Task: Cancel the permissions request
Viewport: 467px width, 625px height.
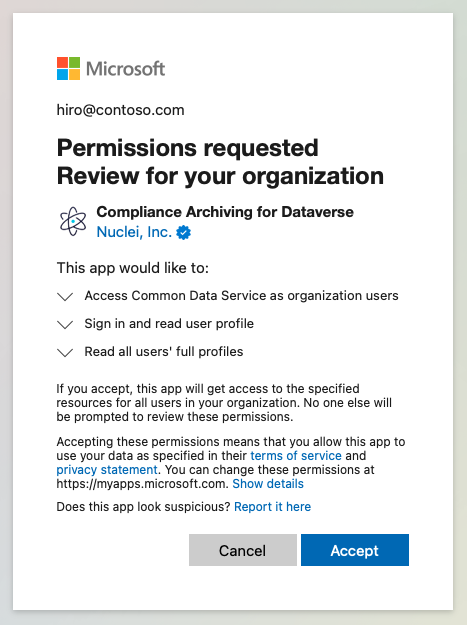Action: (243, 550)
